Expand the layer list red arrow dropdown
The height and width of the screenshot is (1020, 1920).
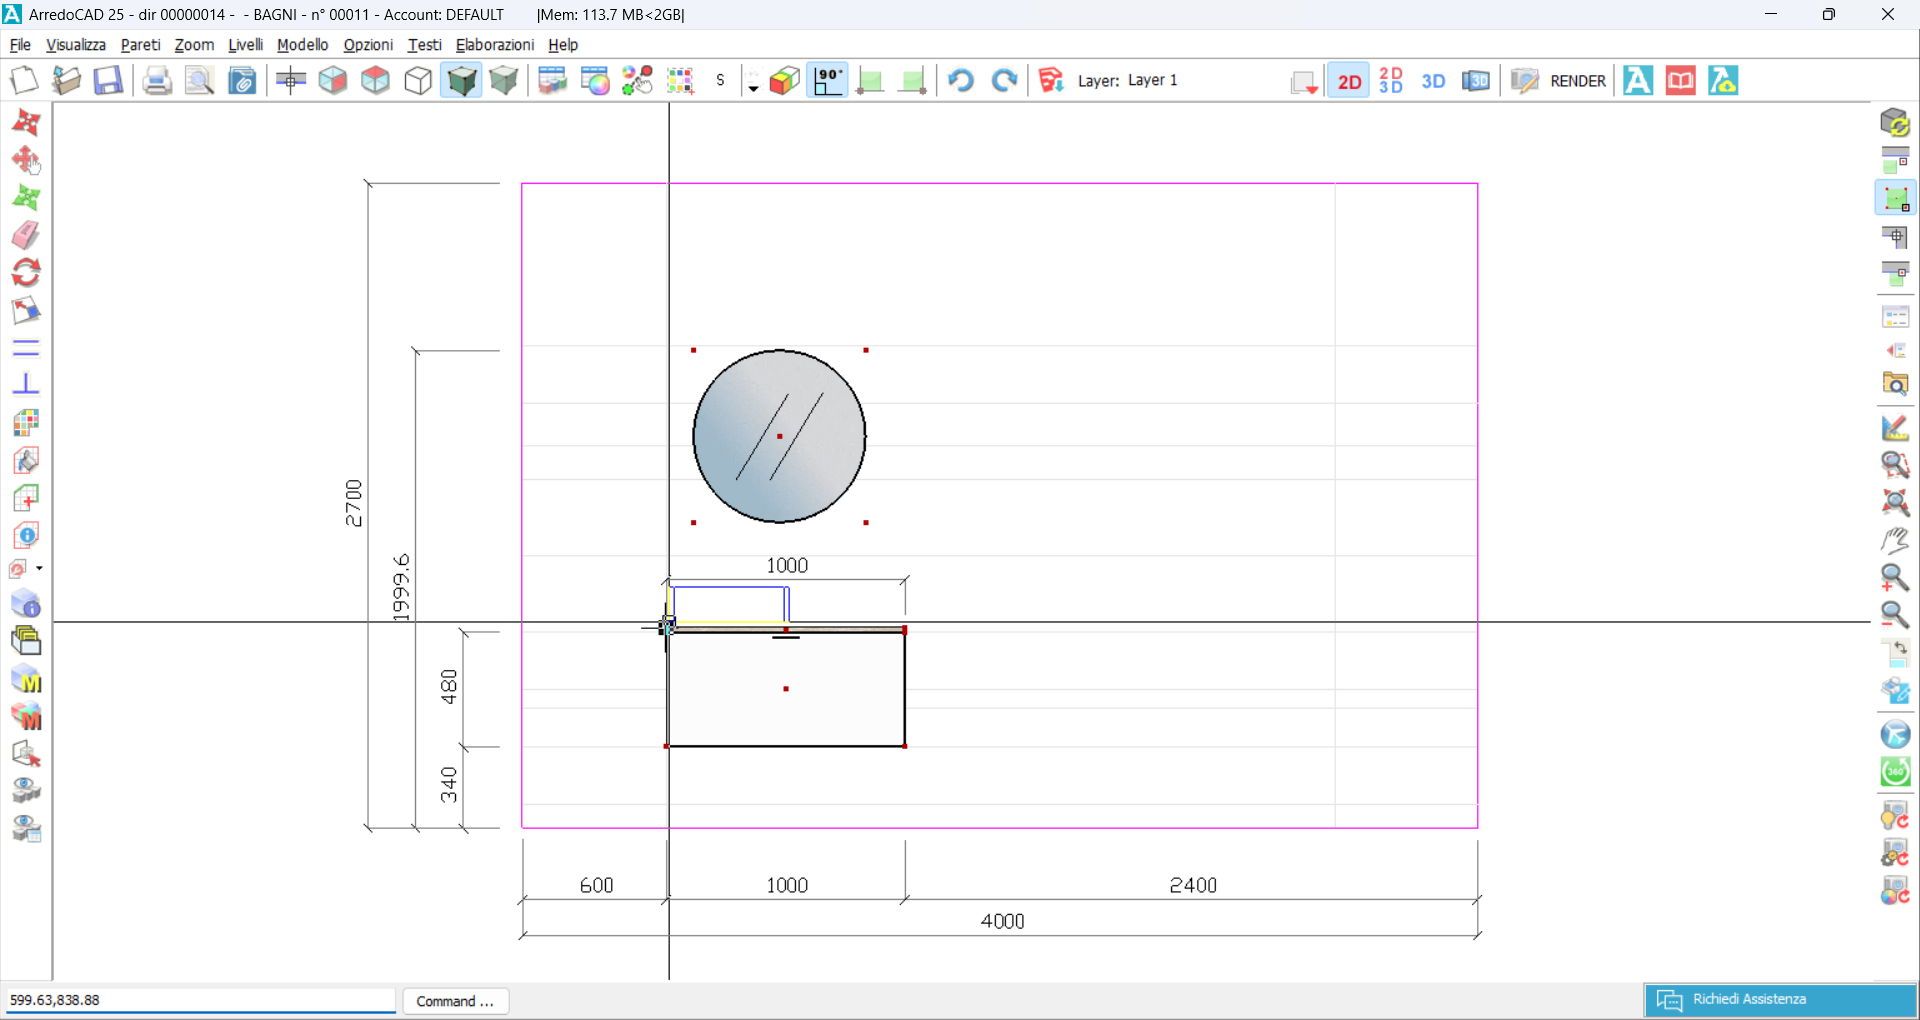1303,82
